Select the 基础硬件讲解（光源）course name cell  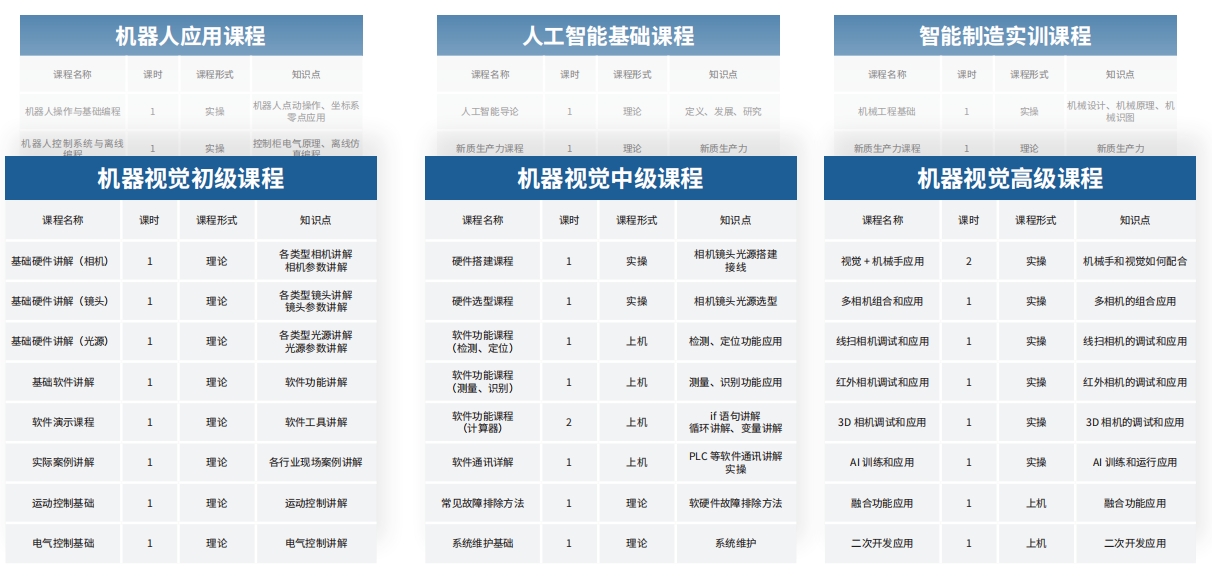click(62, 342)
